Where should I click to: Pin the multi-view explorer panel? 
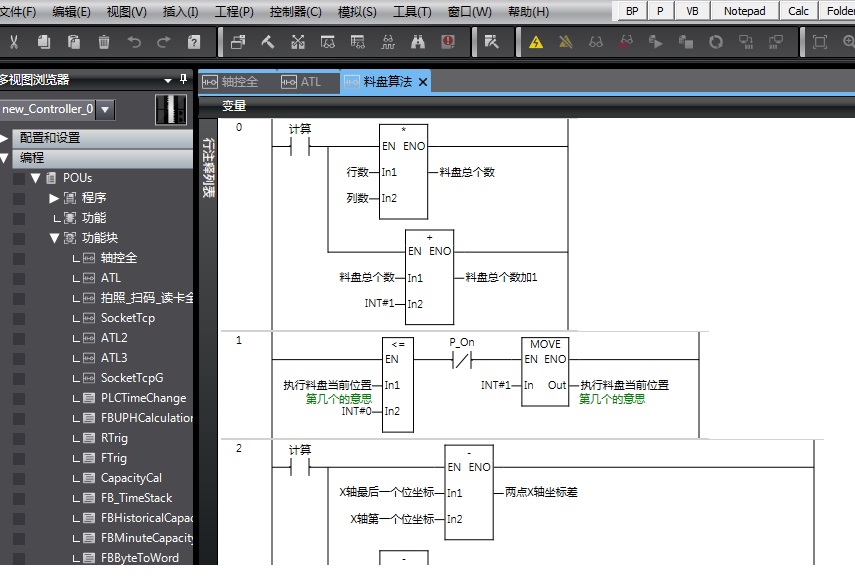183,80
